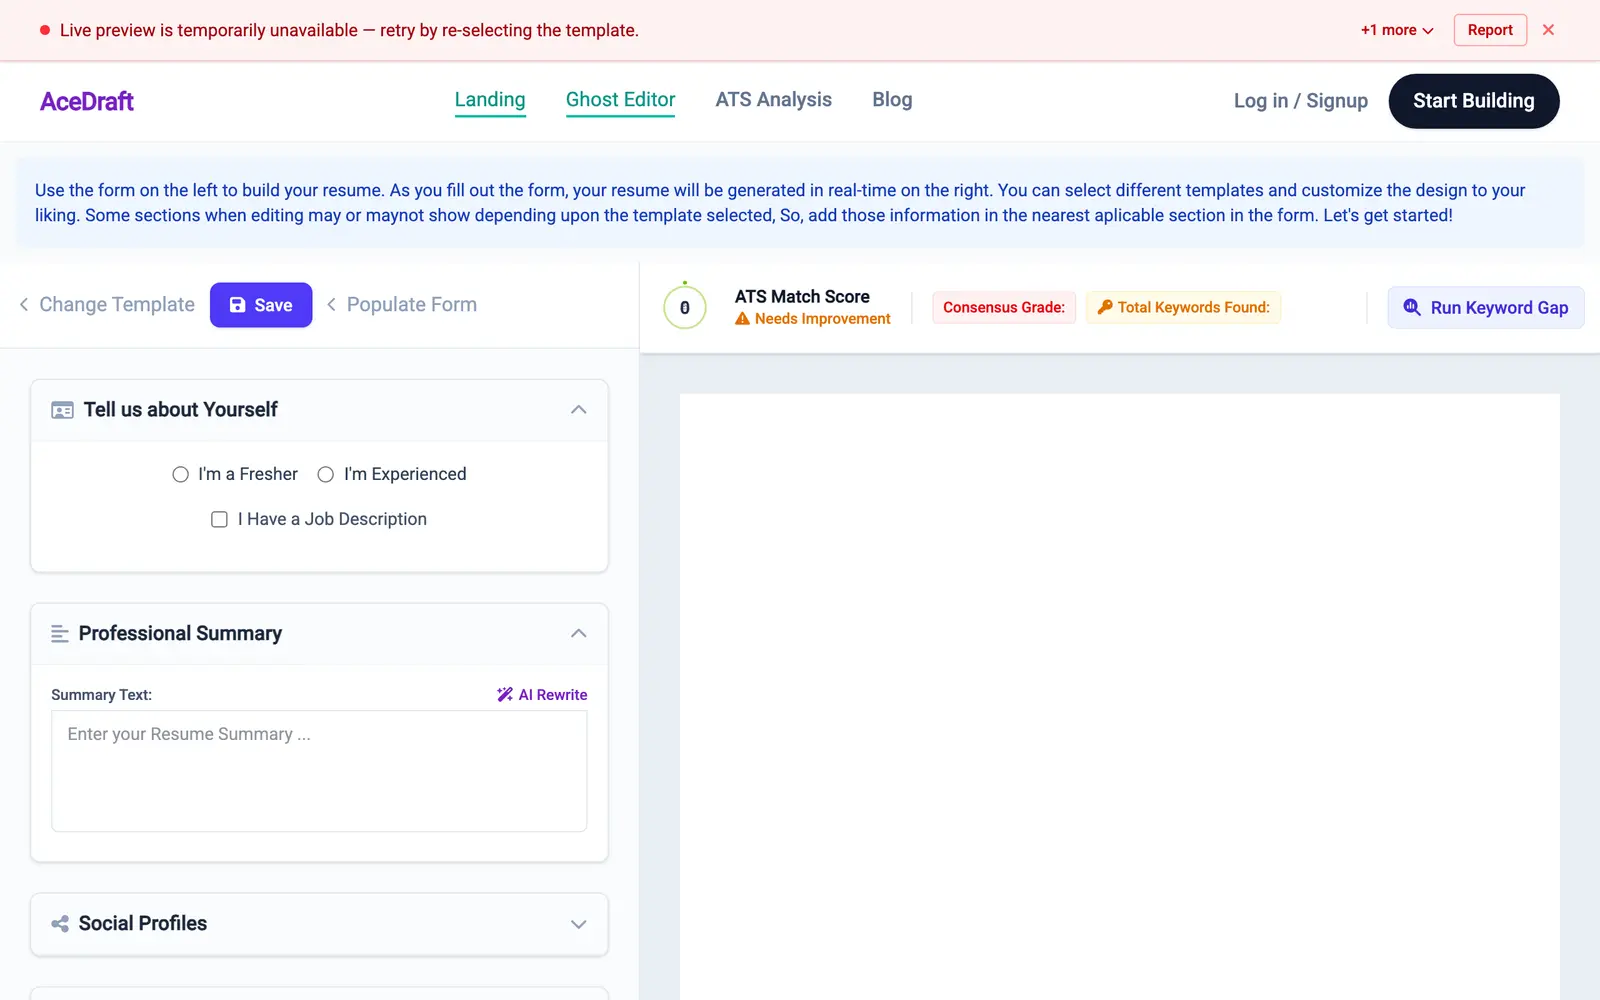
Task: Click the key icon in Total Keywords Found
Action: (1105, 307)
